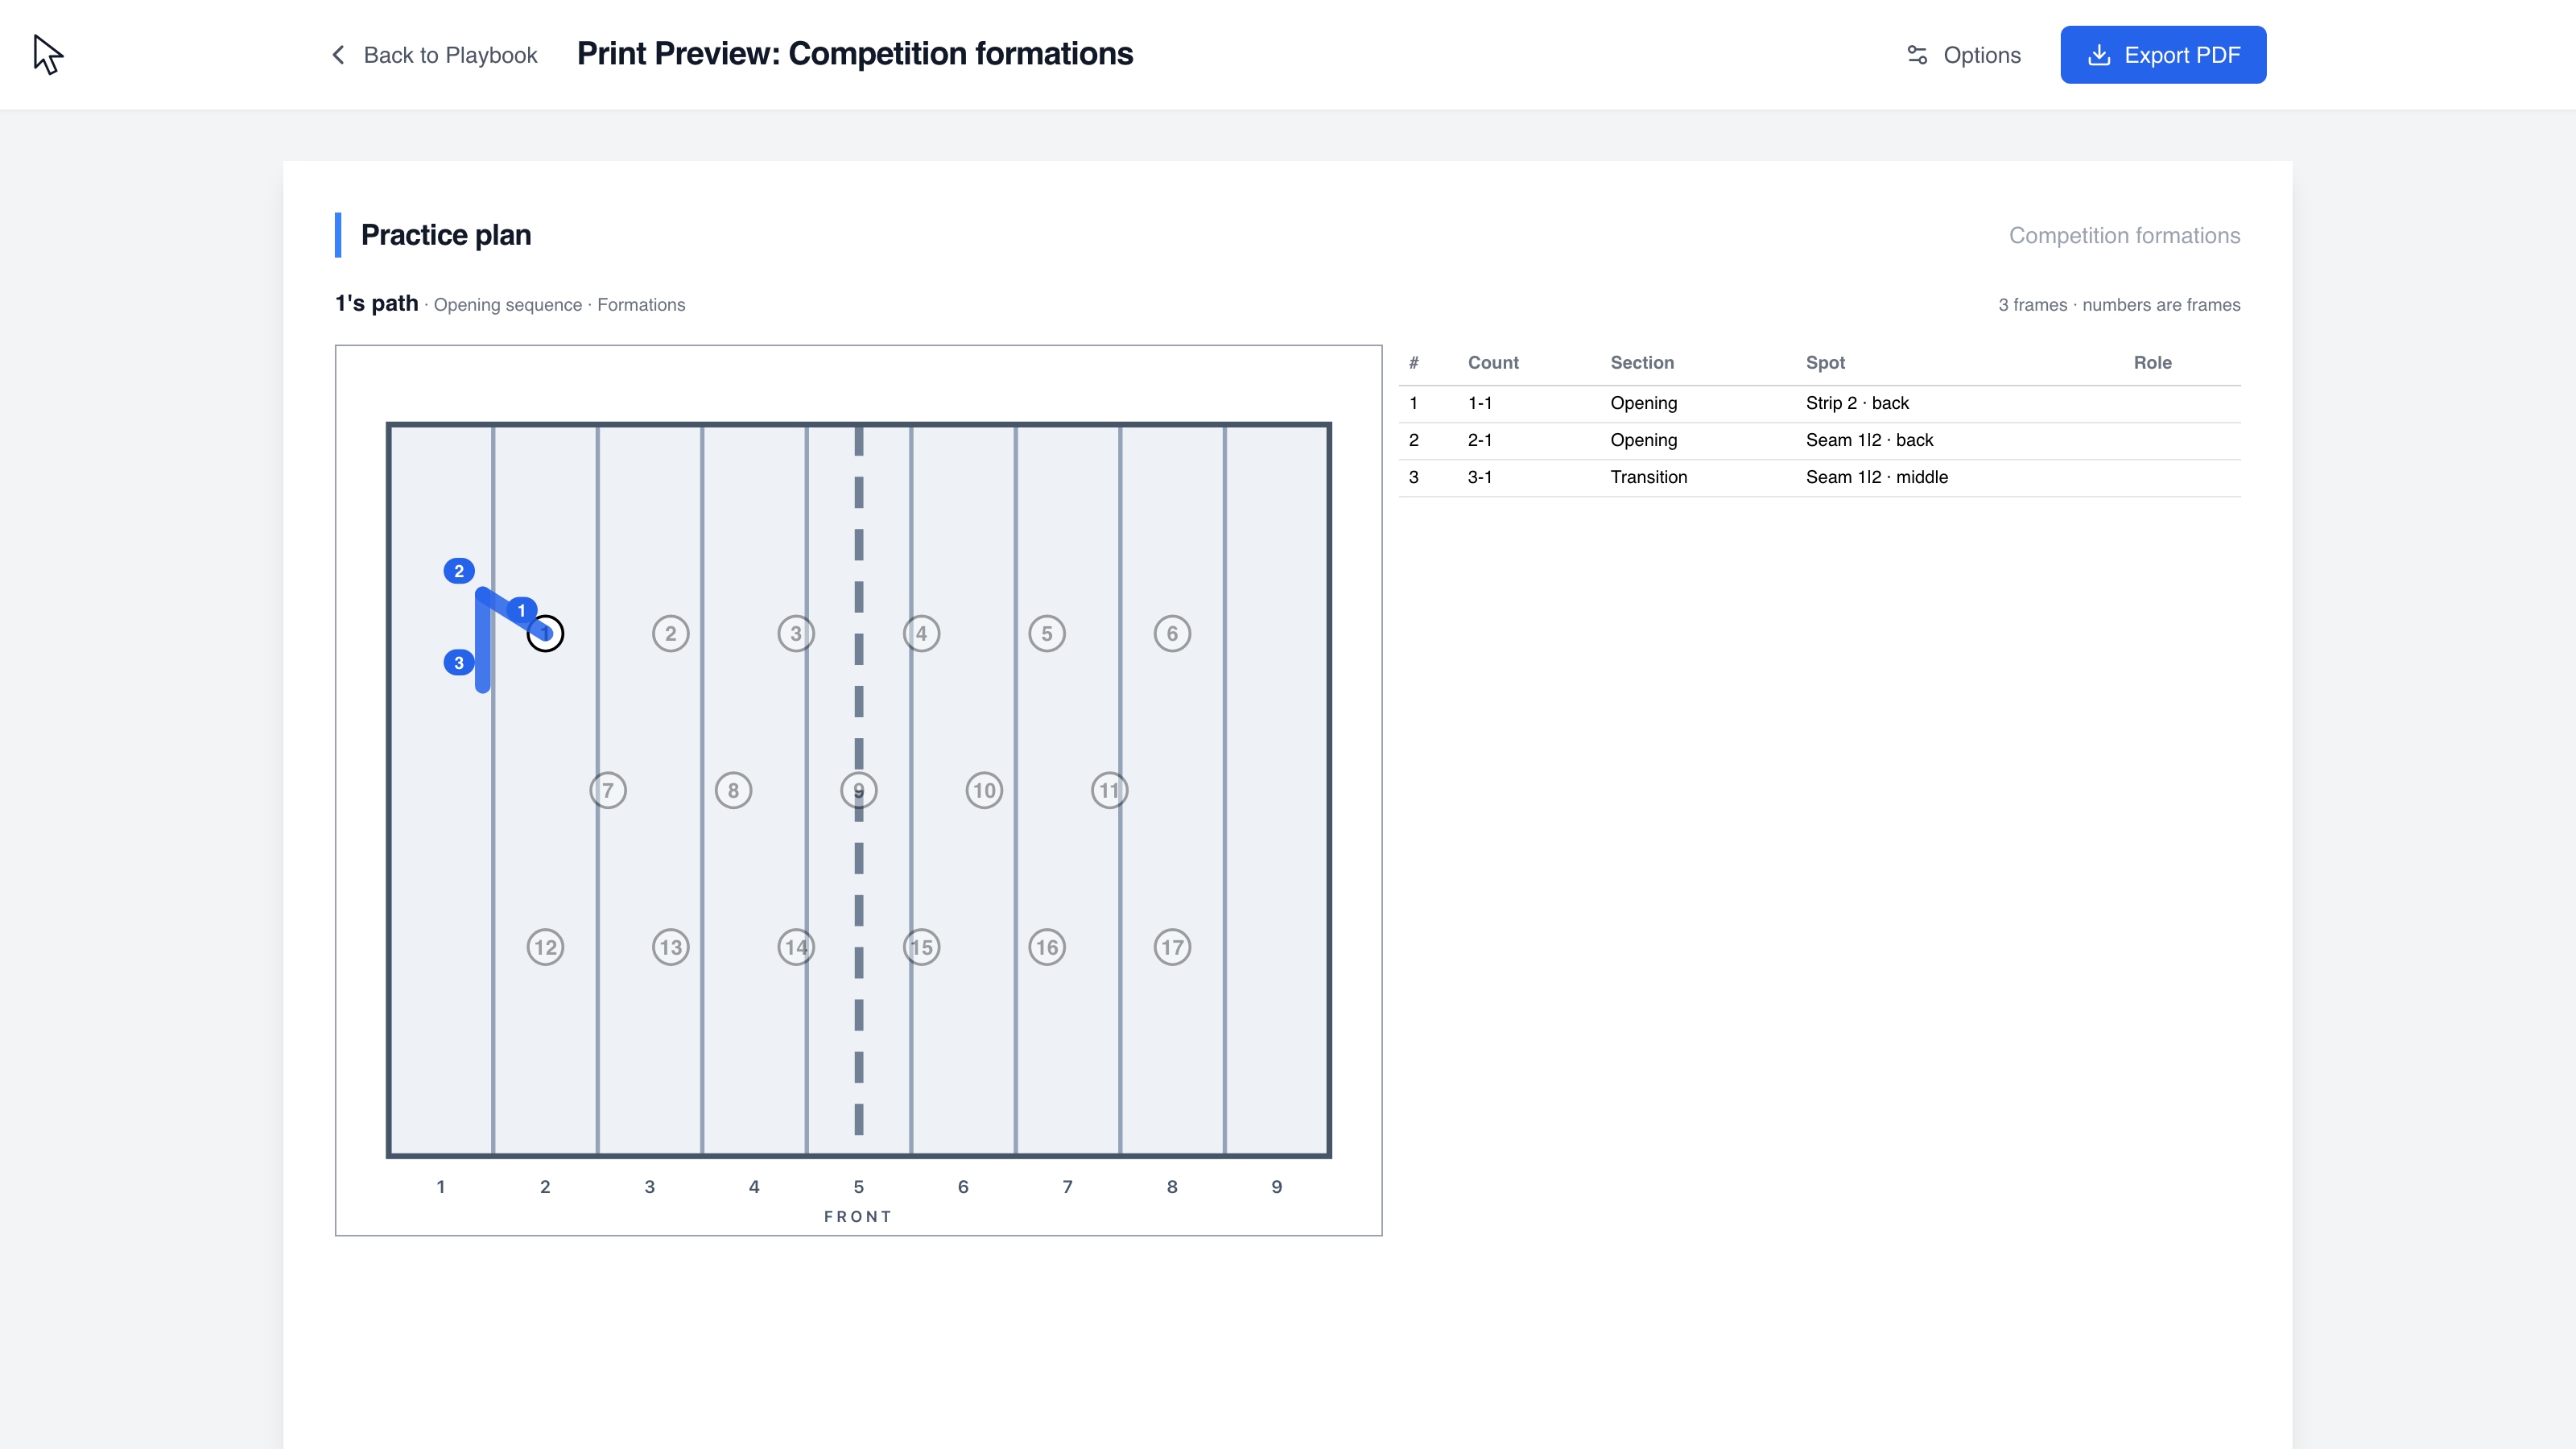Image resolution: width=2576 pixels, height=1449 pixels.
Task: Click dancer circle 6 on the stage
Action: pyautogui.click(x=1172, y=633)
